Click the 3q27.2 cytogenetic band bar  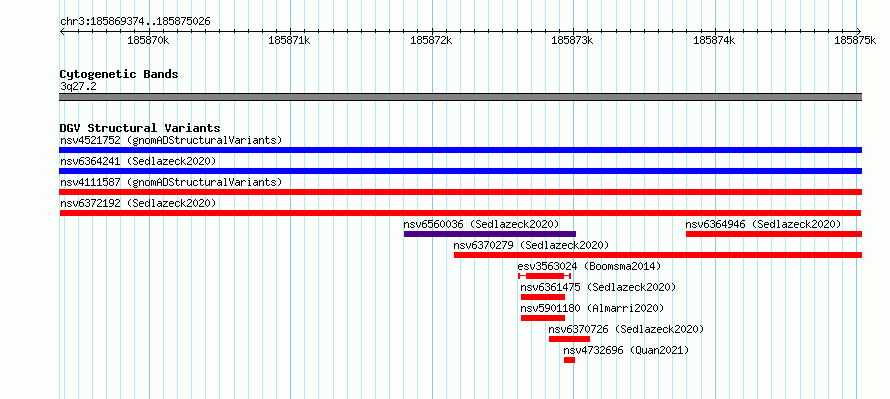tap(460, 97)
